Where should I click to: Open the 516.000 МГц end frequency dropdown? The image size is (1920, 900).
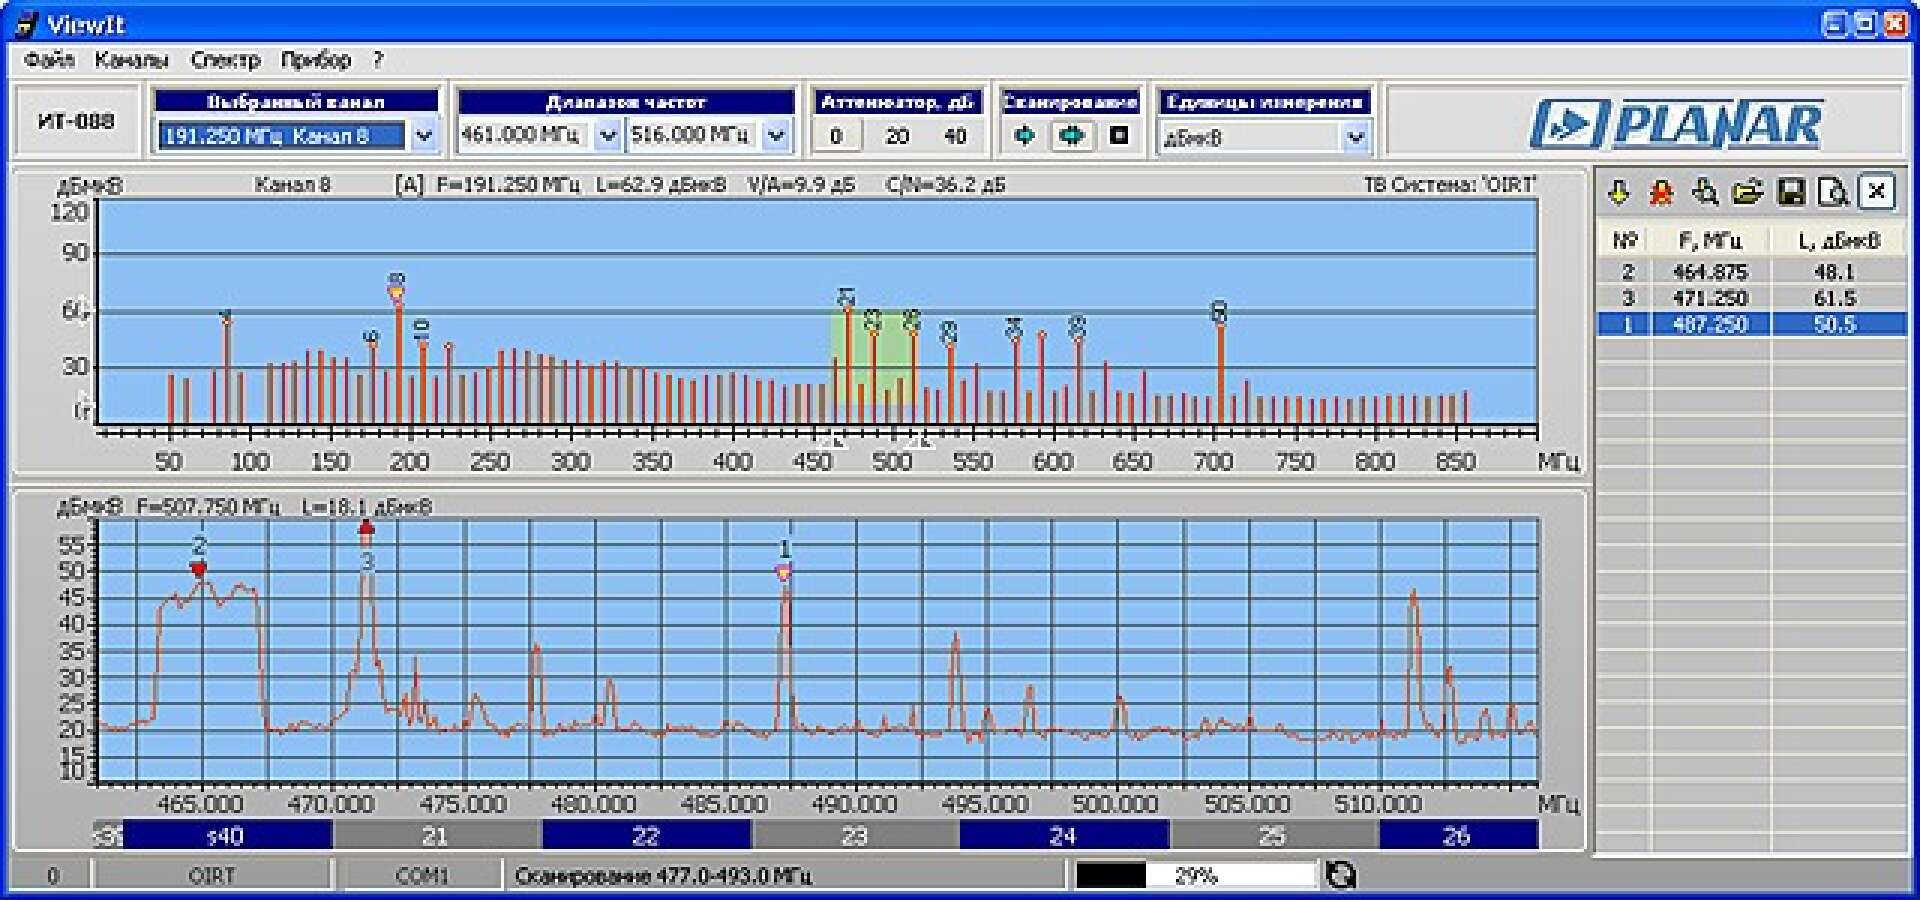pyautogui.click(x=776, y=135)
